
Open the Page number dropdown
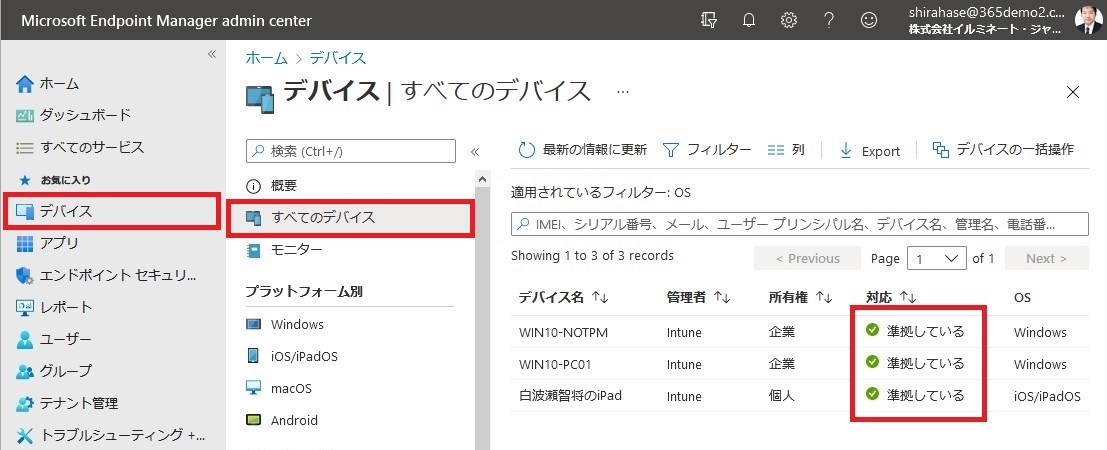936,259
